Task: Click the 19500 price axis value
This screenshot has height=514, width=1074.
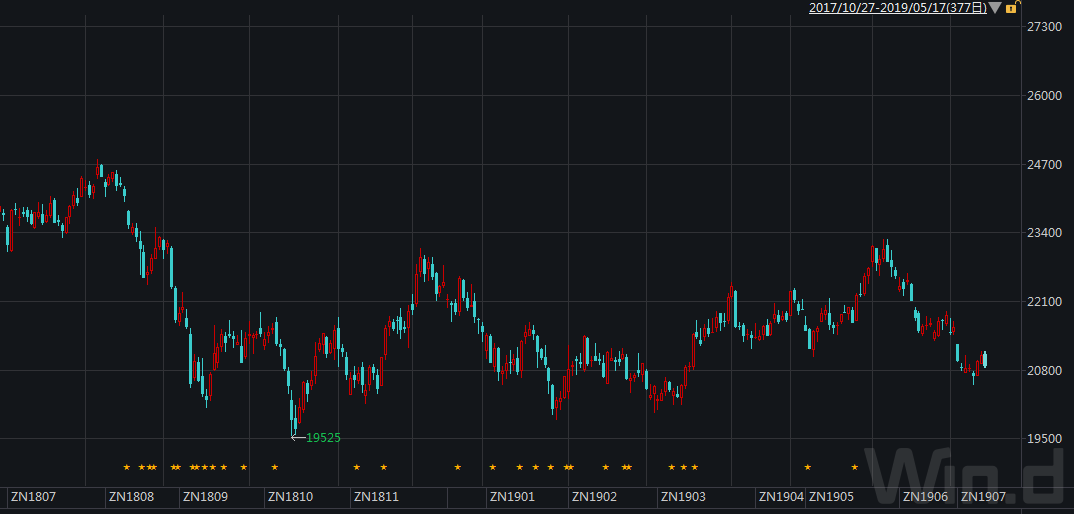Action: (1044, 439)
